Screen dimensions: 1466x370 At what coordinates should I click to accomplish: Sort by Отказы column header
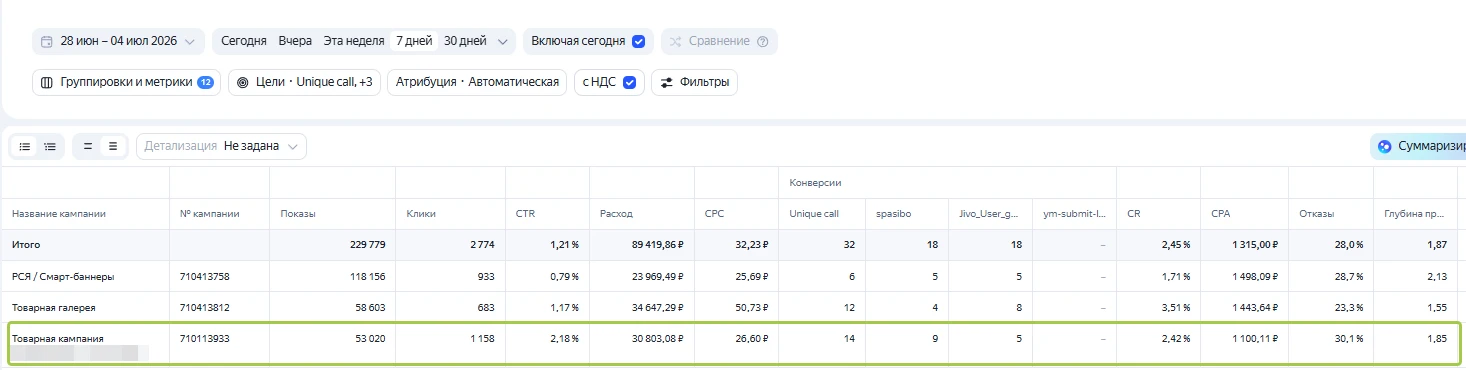(1316, 213)
